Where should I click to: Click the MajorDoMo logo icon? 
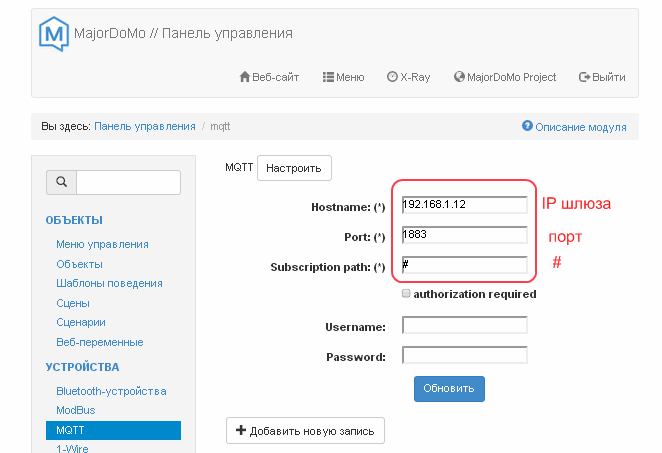pyautogui.click(x=54, y=34)
